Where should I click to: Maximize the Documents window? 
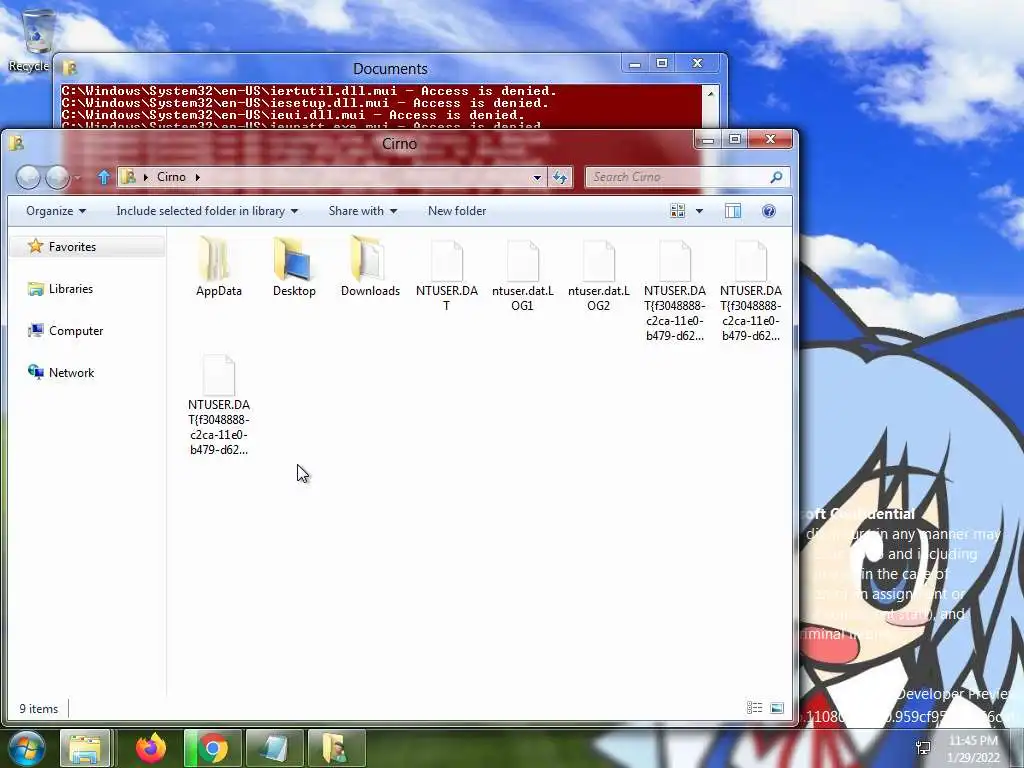(x=662, y=63)
